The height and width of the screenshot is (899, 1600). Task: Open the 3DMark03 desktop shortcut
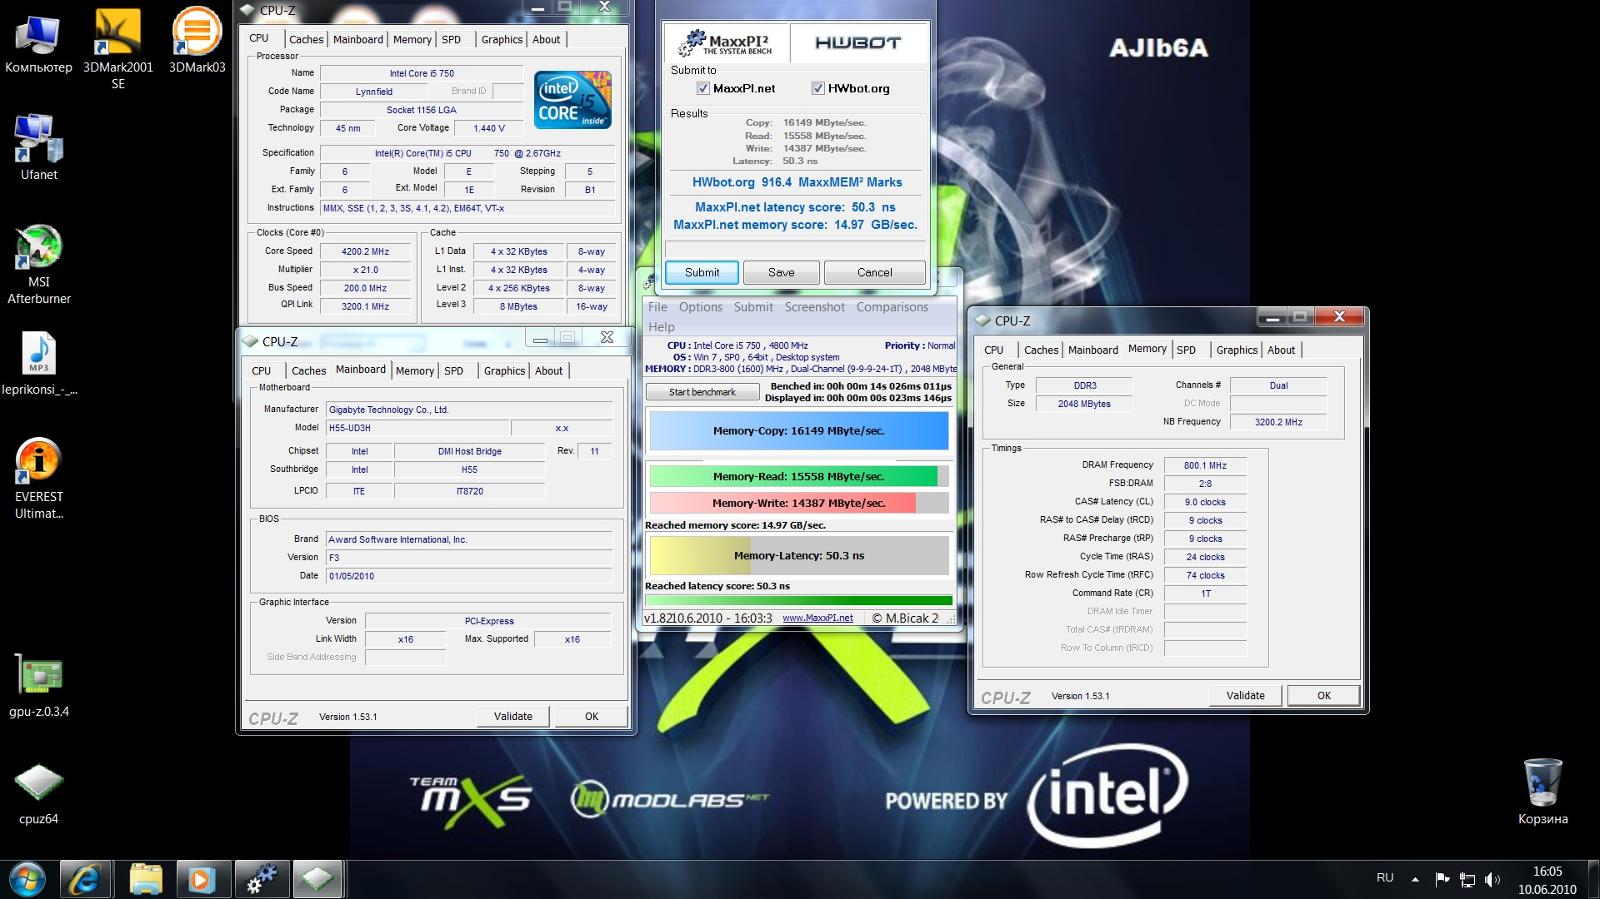coord(197,43)
